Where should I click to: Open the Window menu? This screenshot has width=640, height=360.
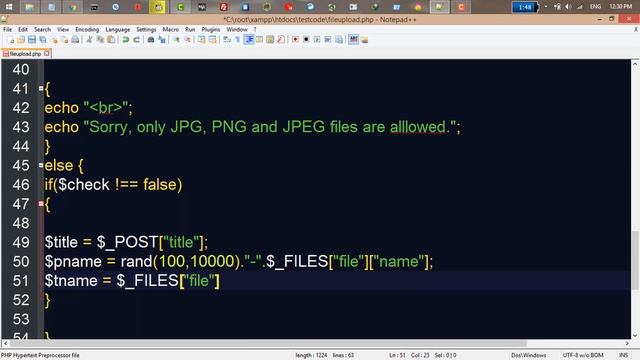pos(237,29)
